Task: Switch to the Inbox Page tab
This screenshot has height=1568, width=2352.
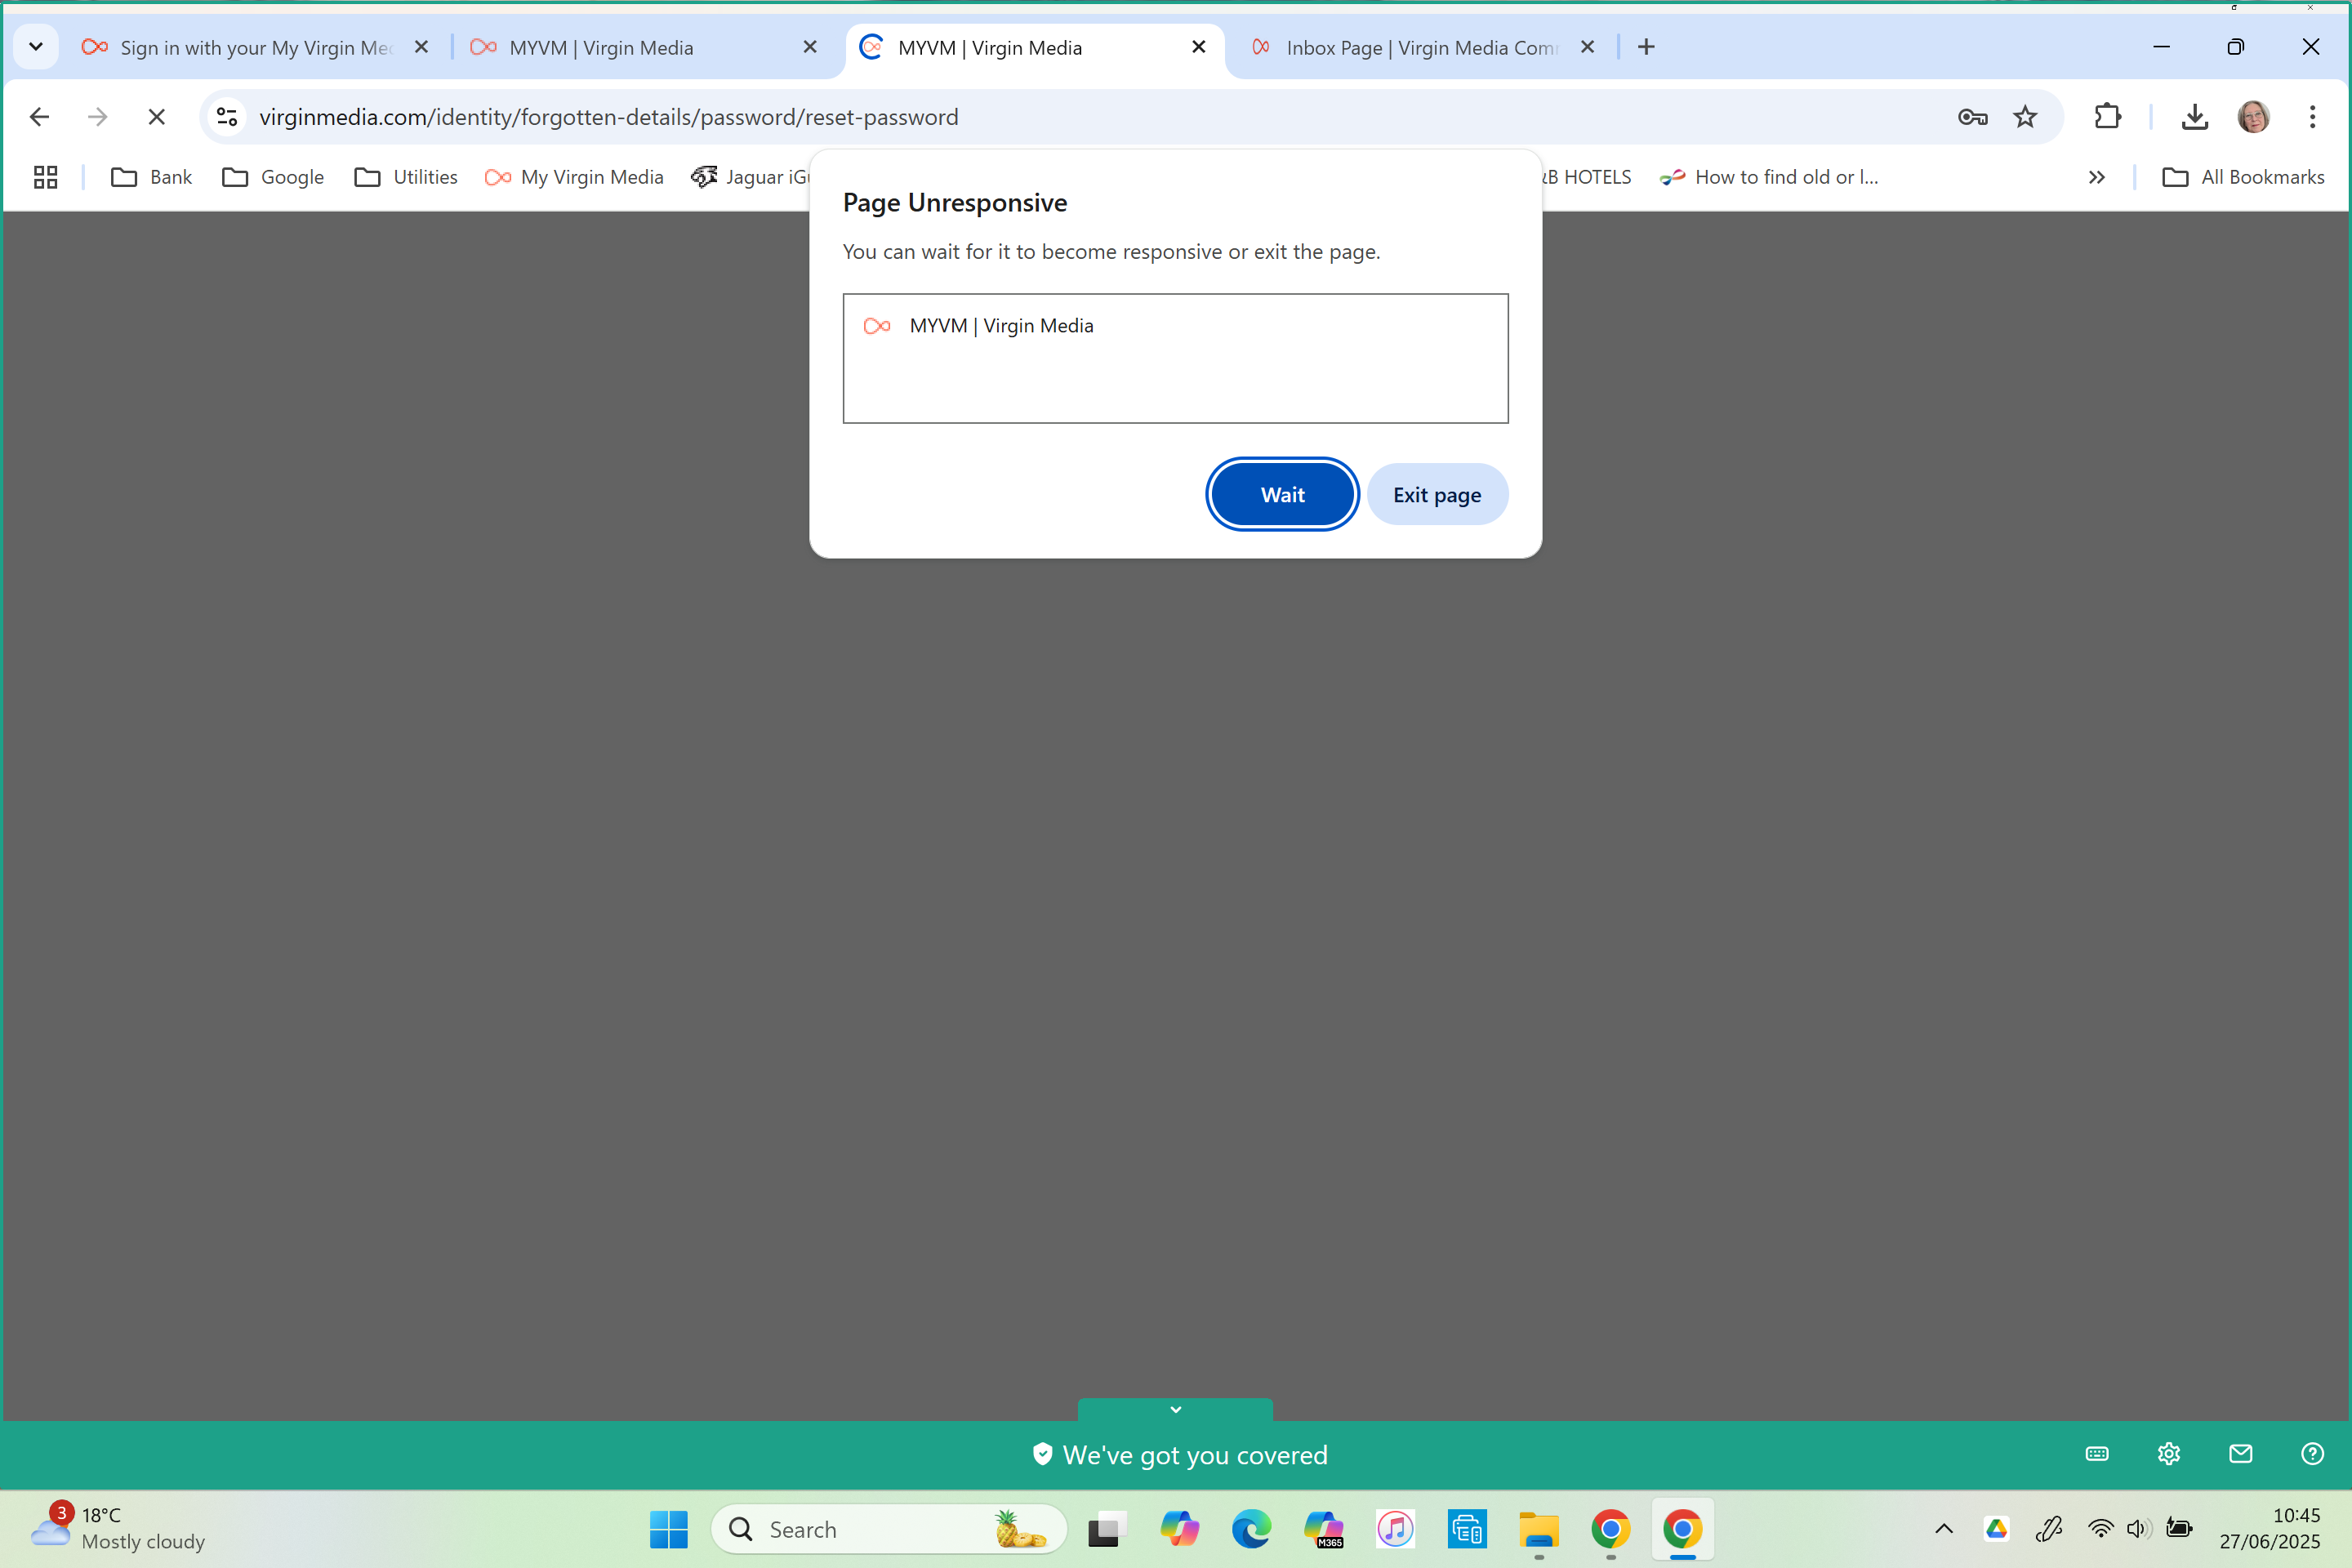Action: 1422,47
